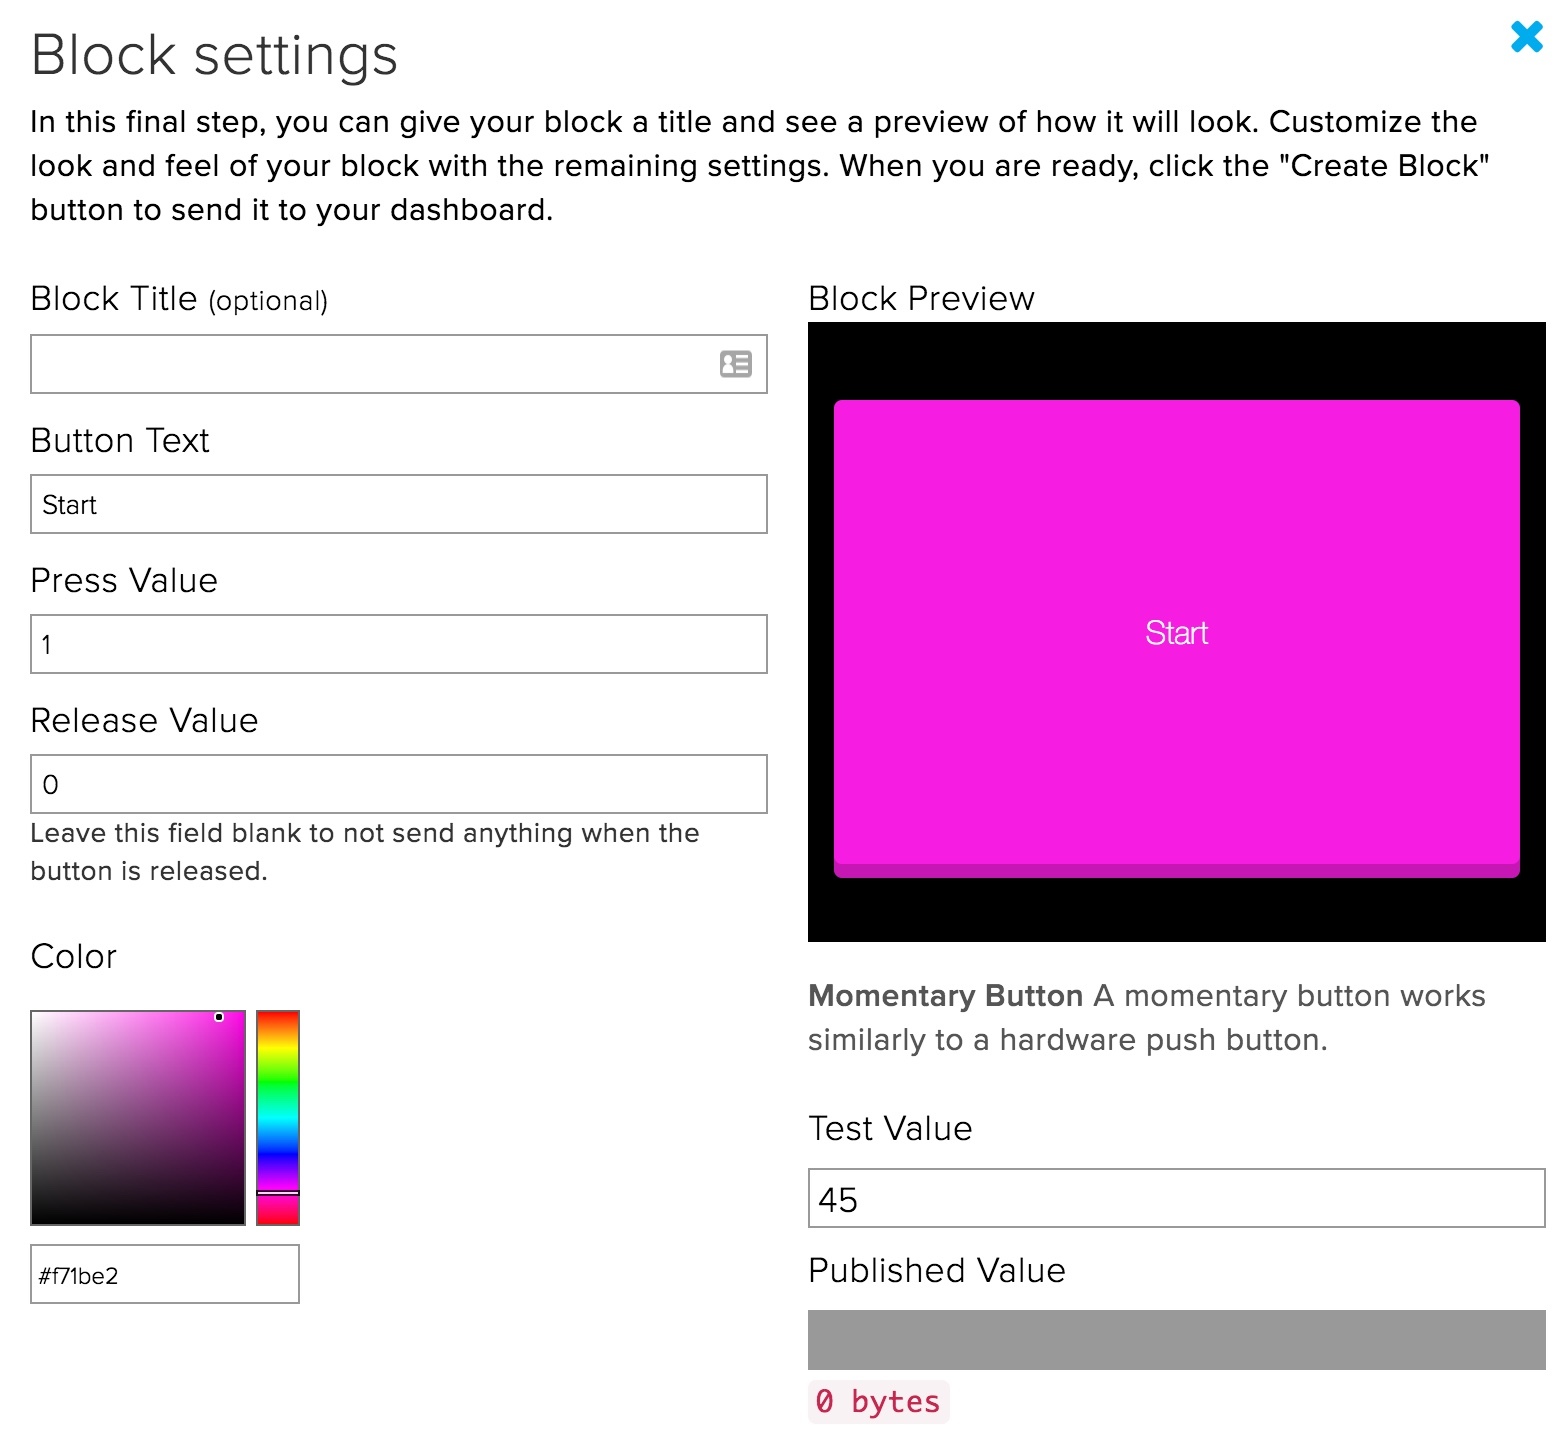This screenshot has height=1446, width=1564.
Task: Grab the color picker selection dot
Action: point(219,1017)
